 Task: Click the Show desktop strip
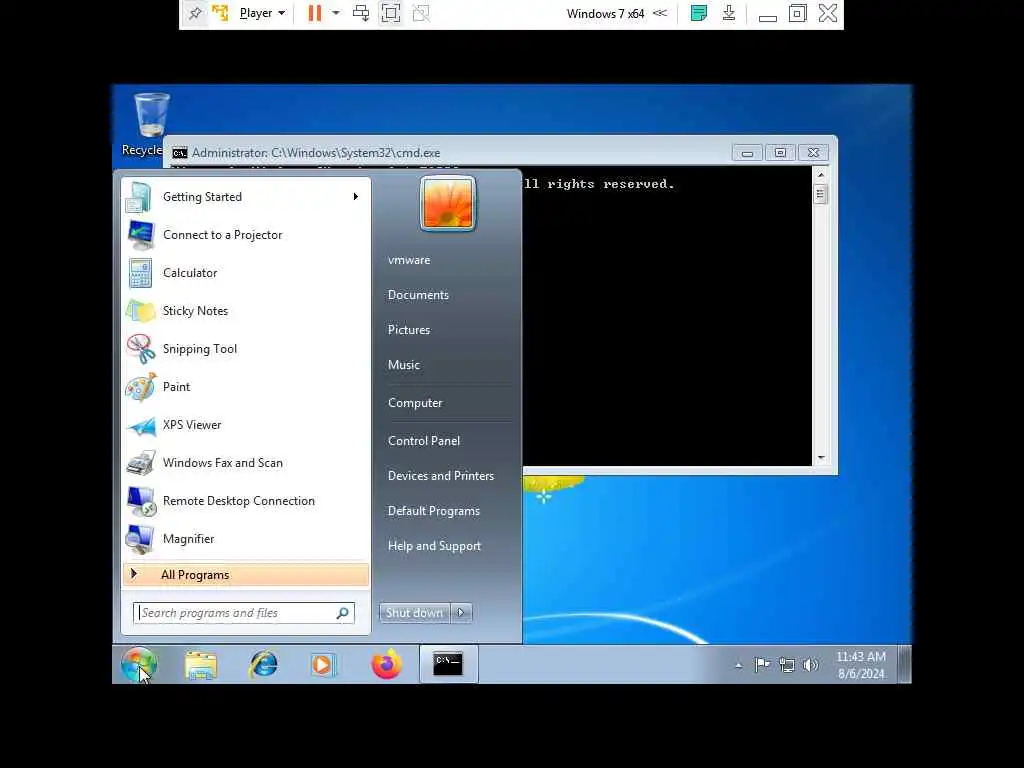coord(904,664)
